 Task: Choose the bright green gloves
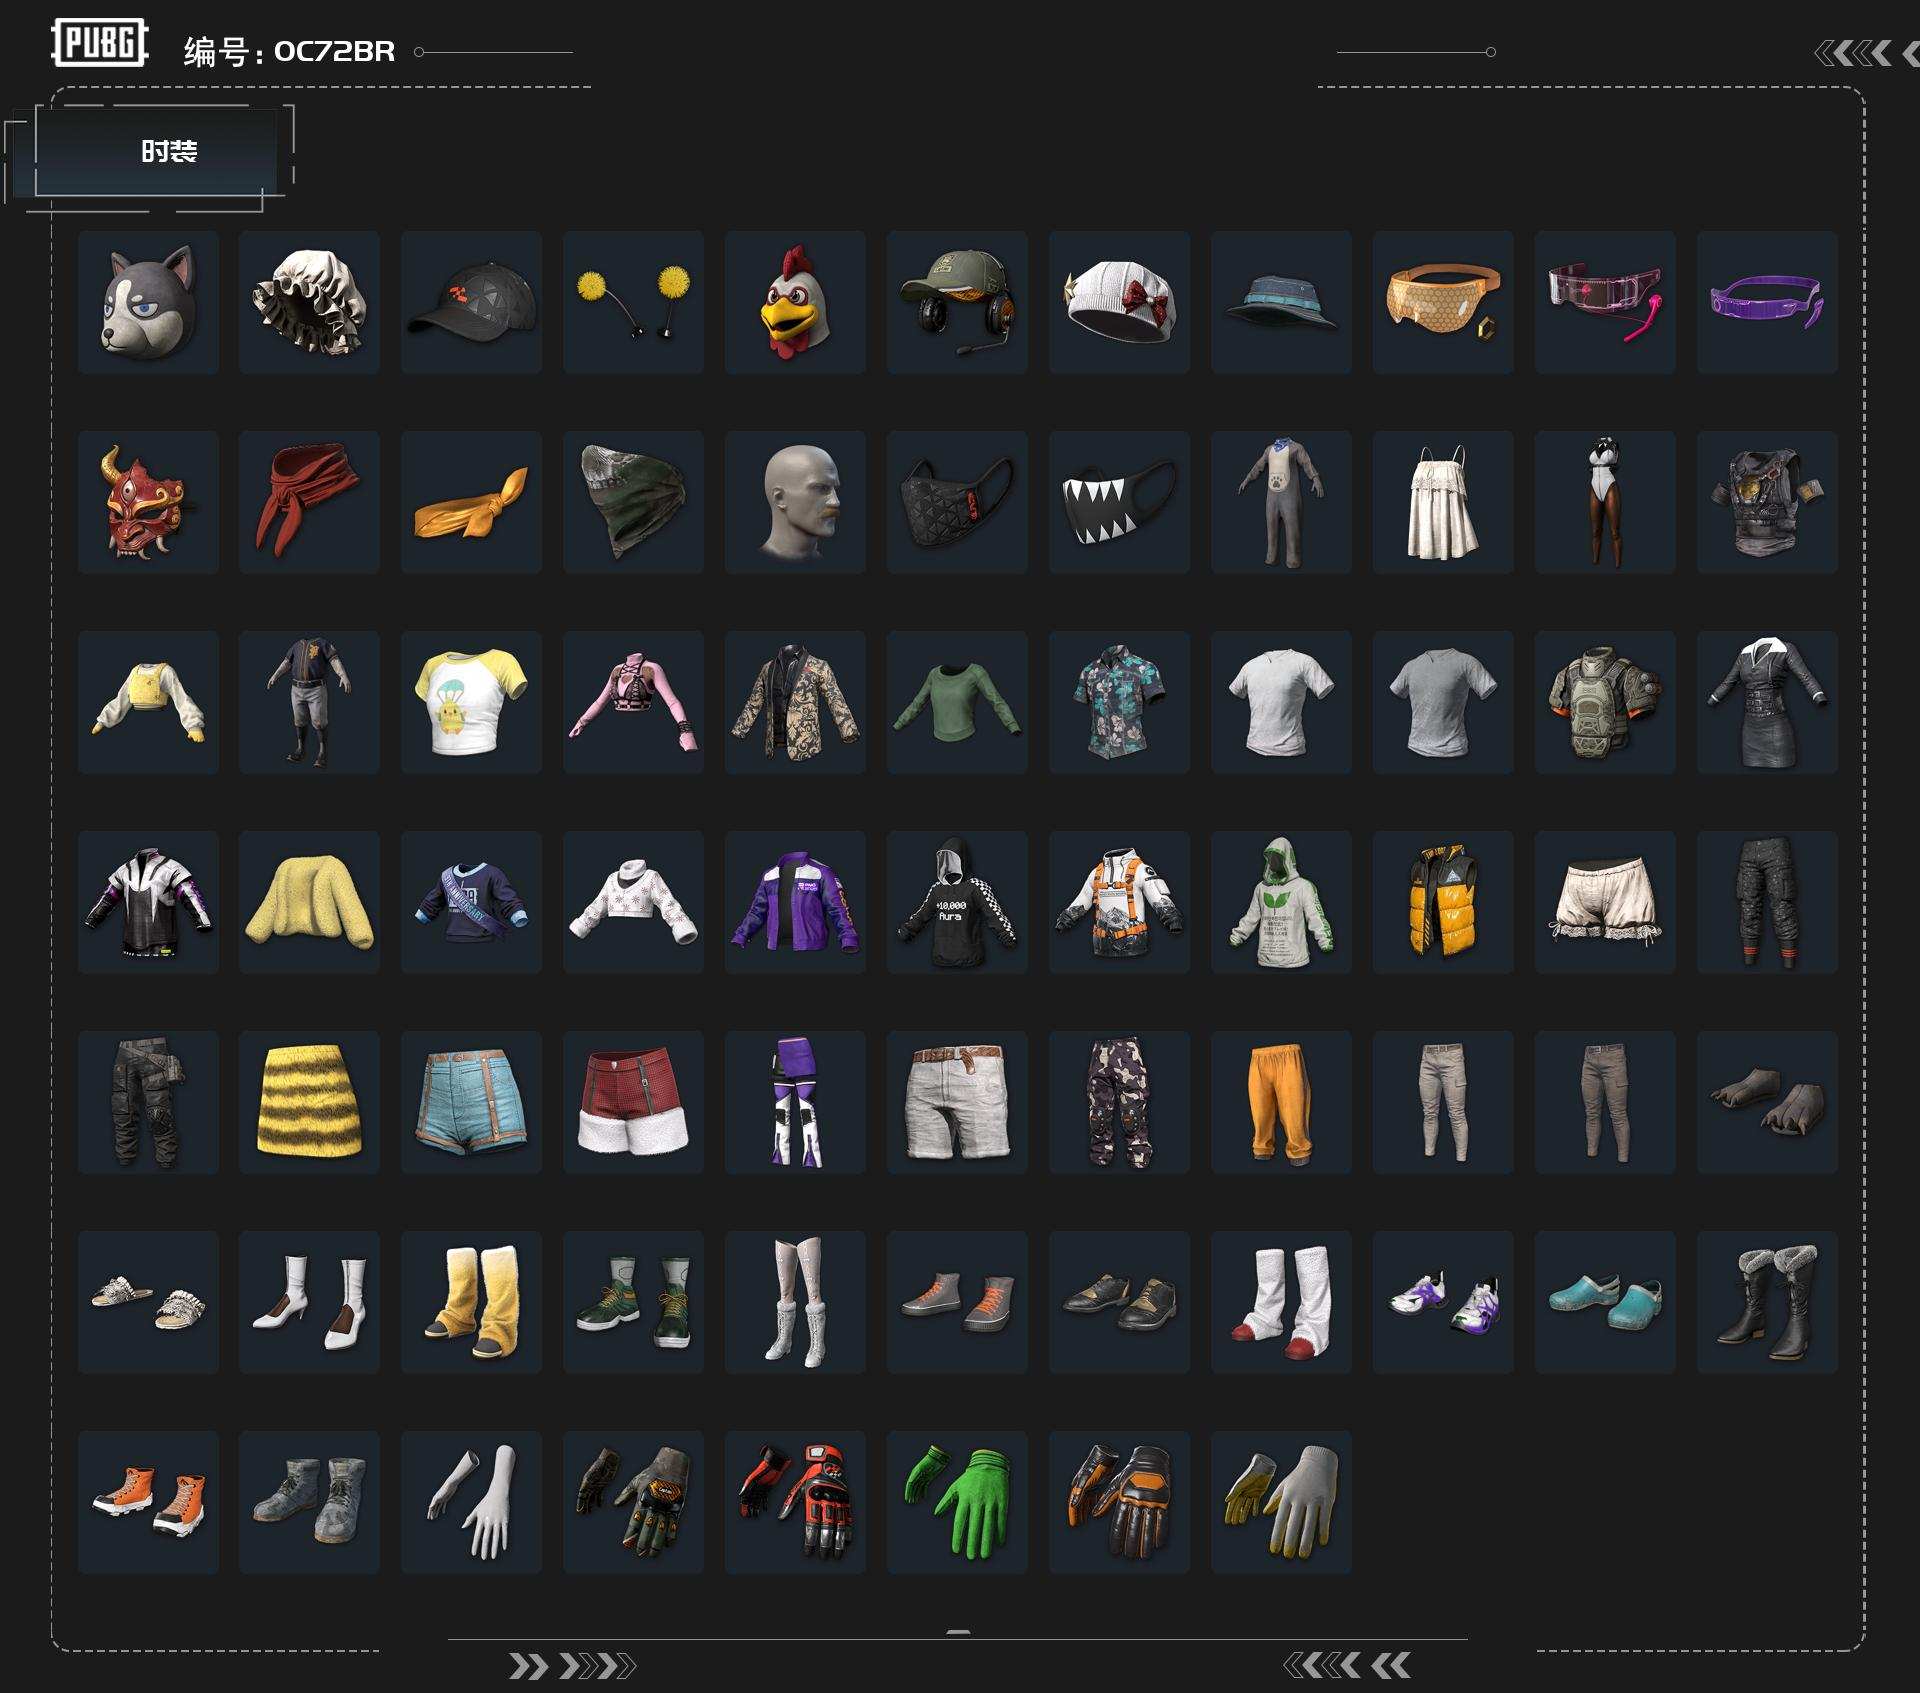coord(957,1502)
